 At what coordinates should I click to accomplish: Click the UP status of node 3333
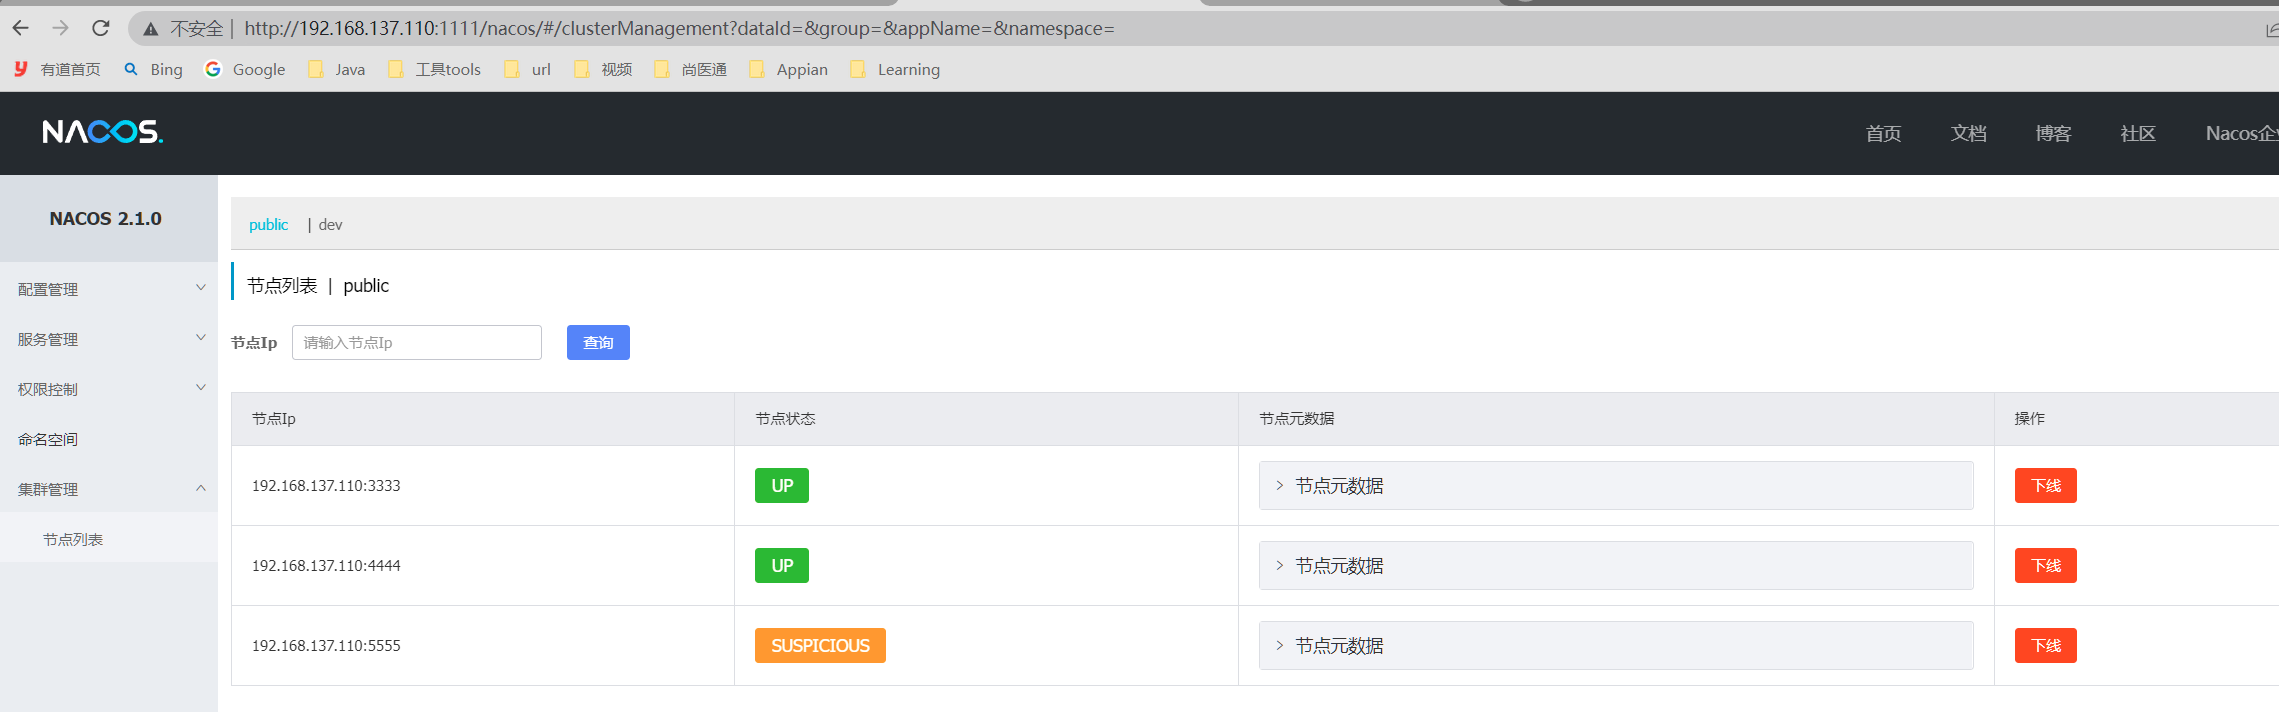(782, 485)
